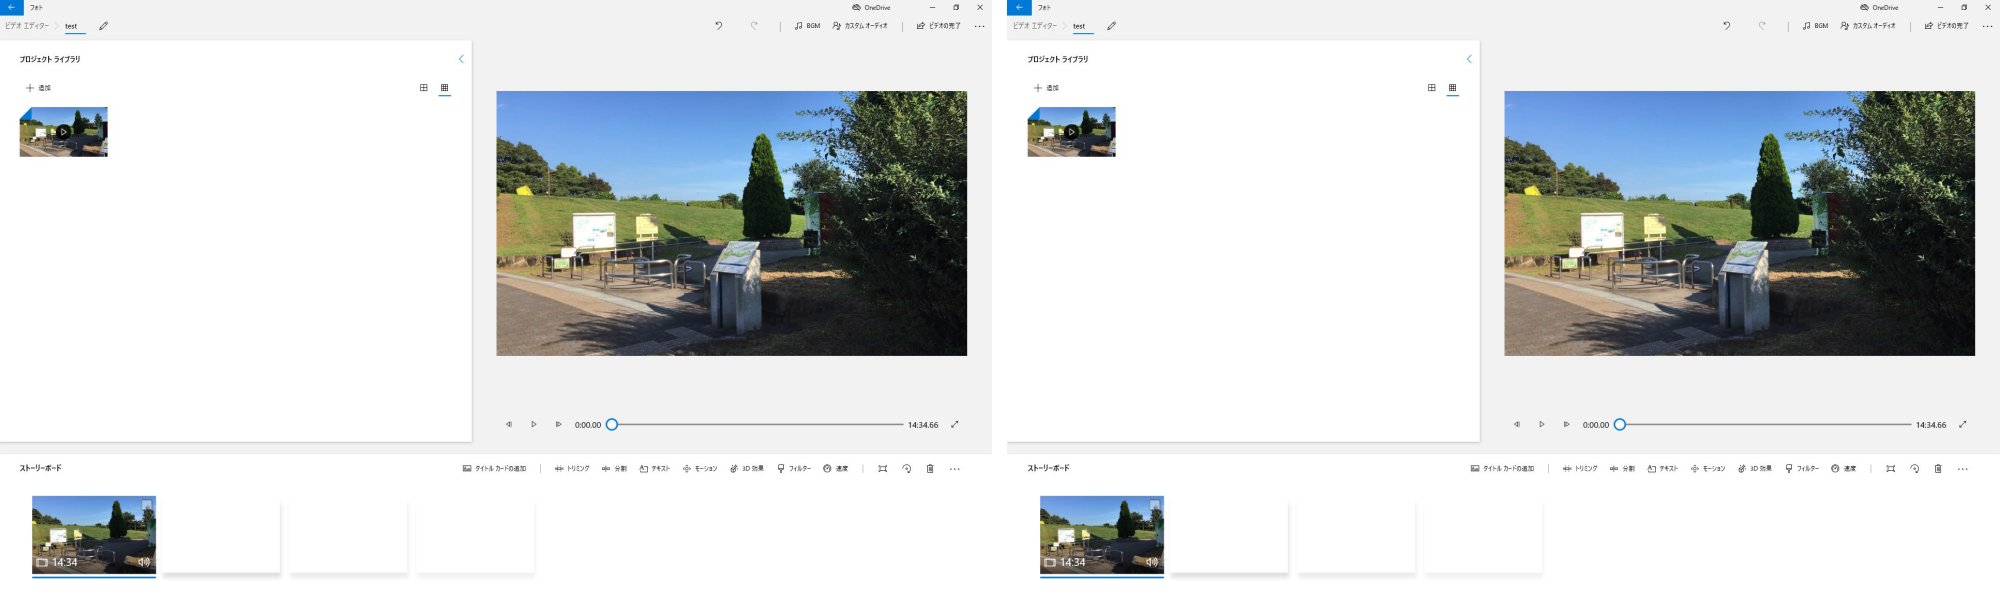Click the trash delete icon in left storyboard toolbar
Screen dimensions: 2000x600
point(930,469)
